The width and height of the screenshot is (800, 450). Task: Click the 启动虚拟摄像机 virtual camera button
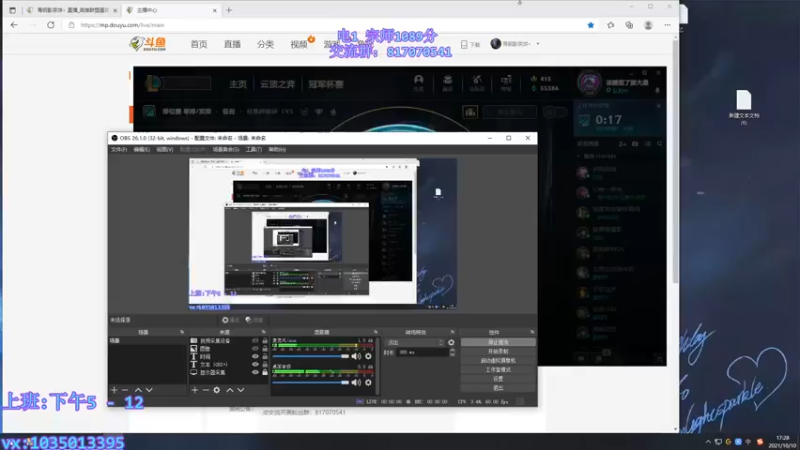point(498,361)
